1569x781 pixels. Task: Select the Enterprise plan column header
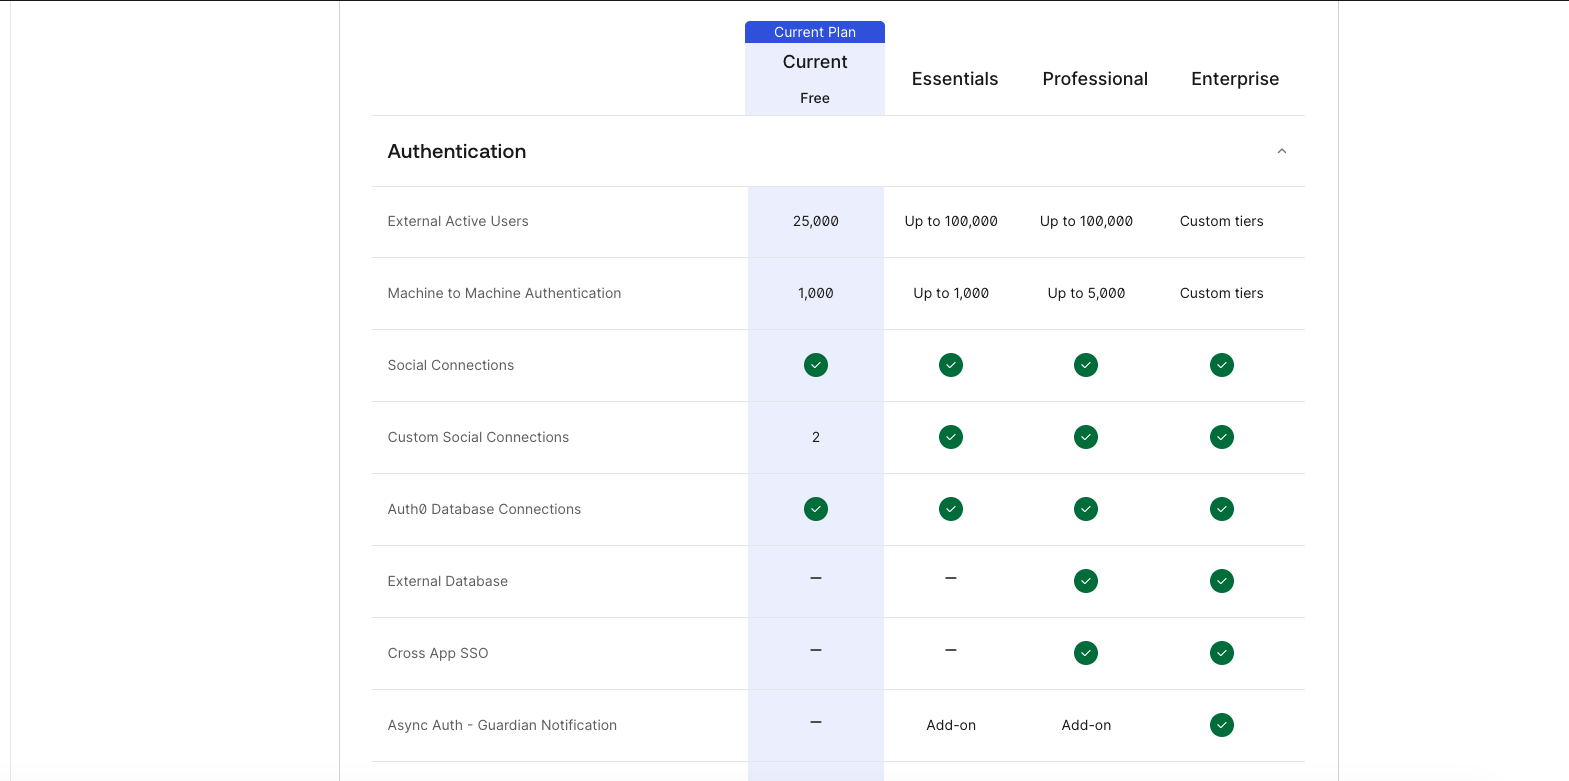pos(1235,79)
